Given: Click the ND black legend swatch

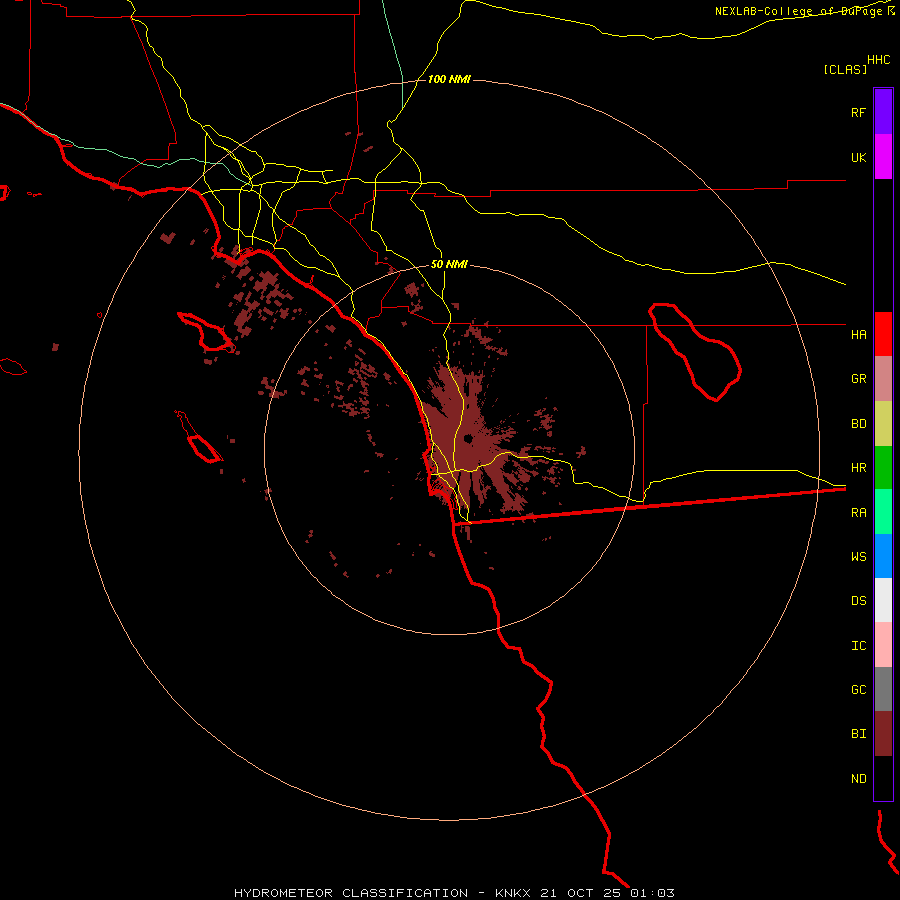Looking at the screenshot, I should [x=883, y=778].
